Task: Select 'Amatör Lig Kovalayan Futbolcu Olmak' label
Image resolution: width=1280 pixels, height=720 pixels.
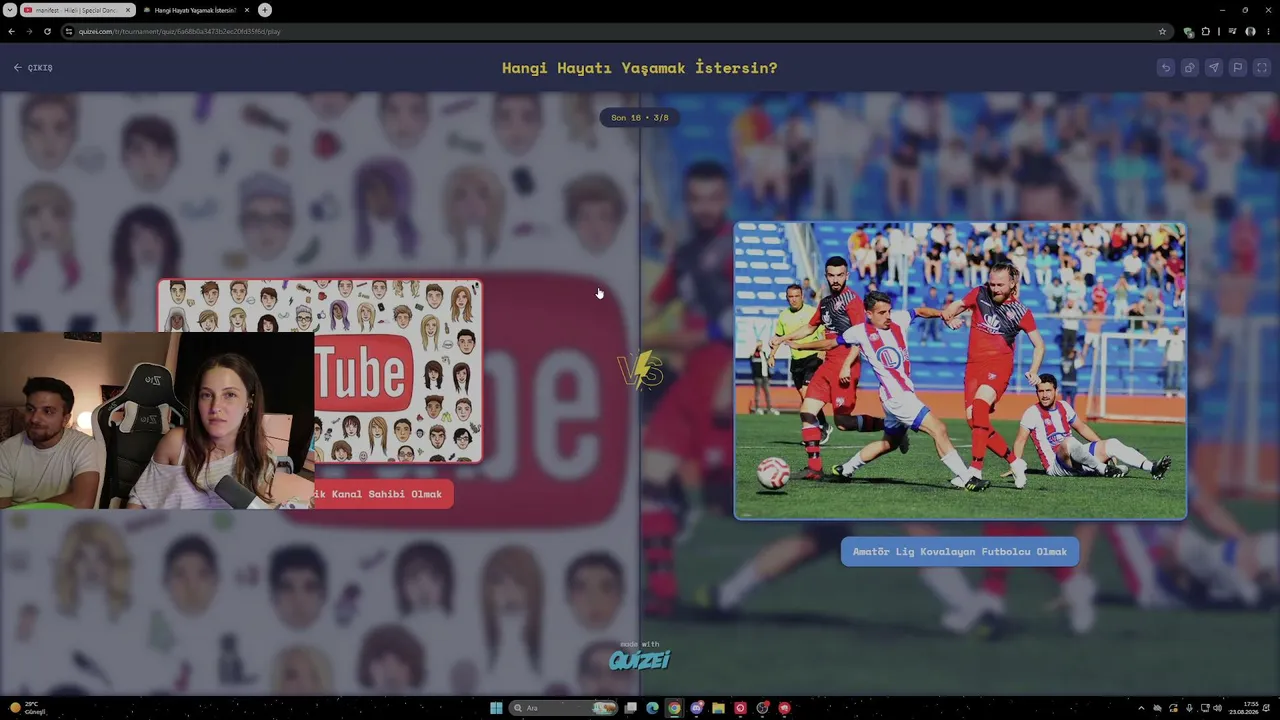Action: [x=960, y=552]
